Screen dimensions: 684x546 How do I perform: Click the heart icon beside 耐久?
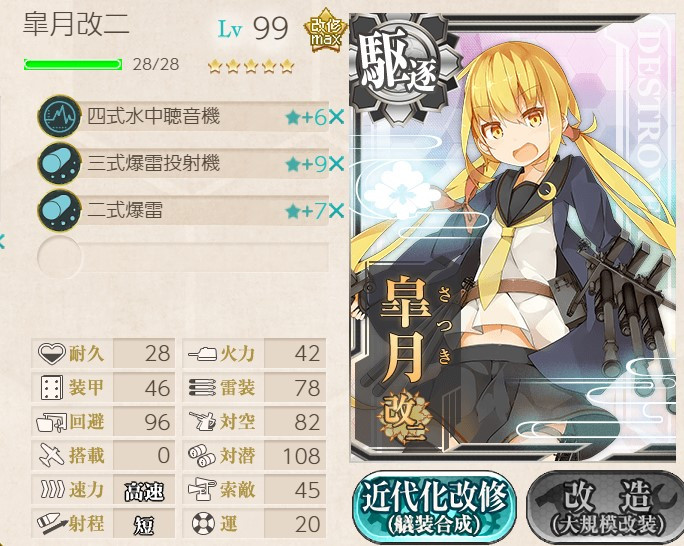[x=51, y=353]
